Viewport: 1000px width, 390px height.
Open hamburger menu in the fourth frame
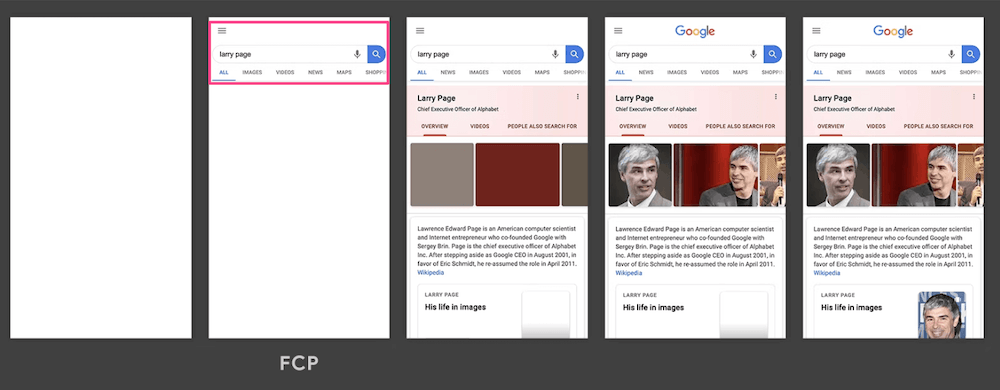coord(618,31)
